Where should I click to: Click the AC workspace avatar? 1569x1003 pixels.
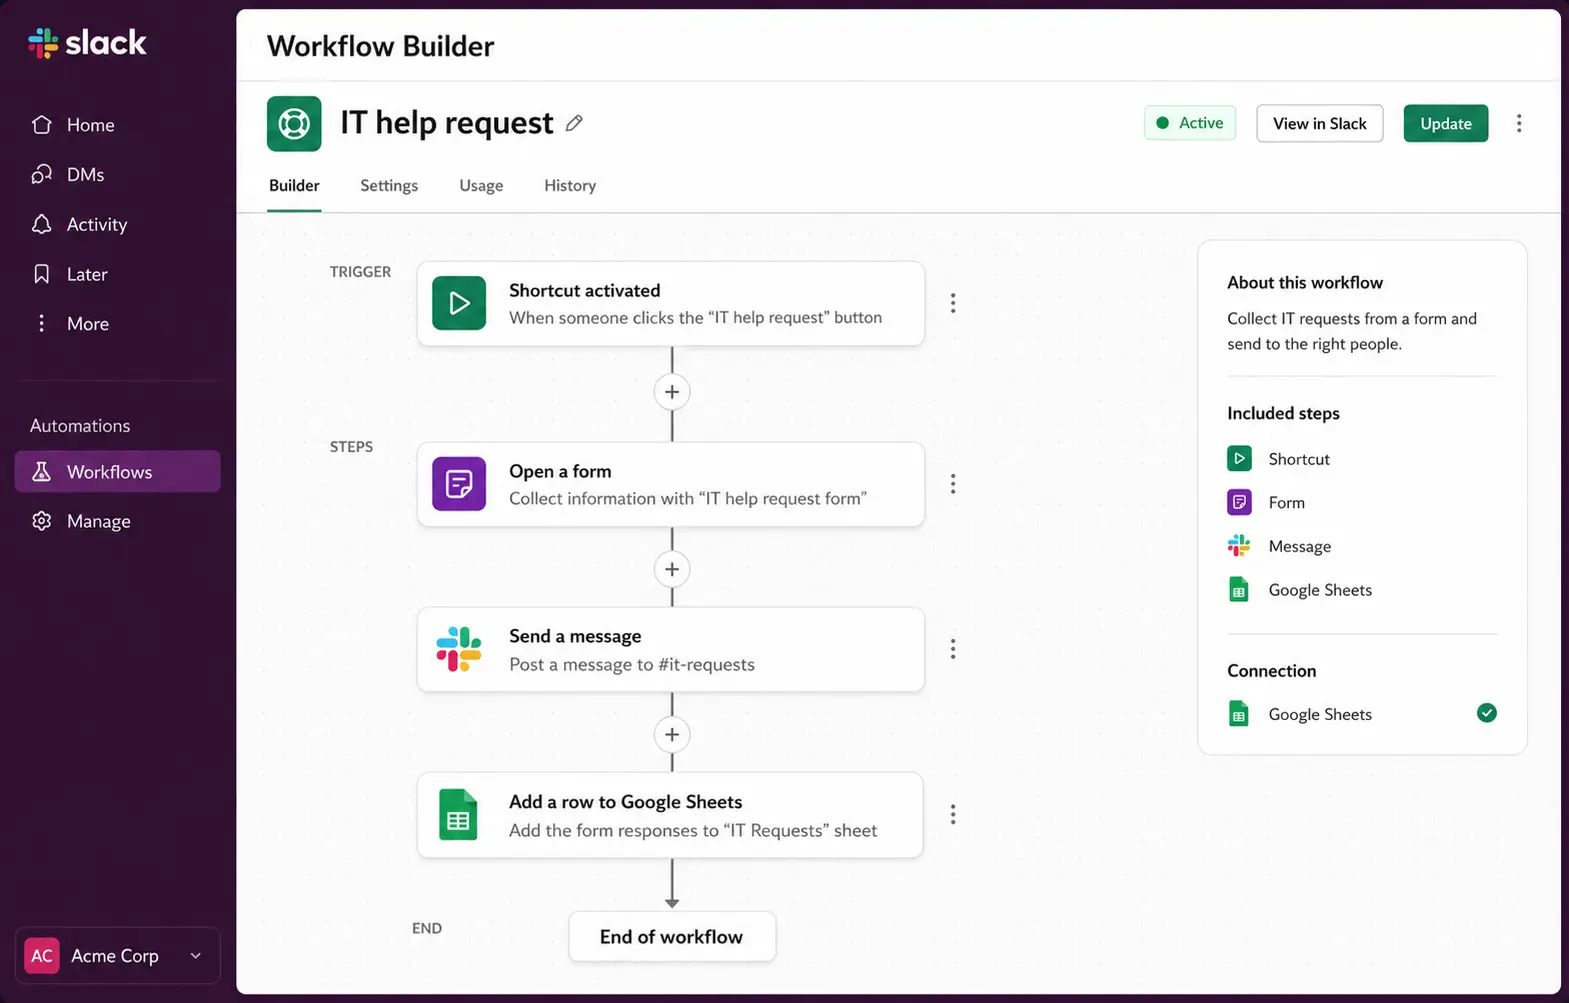pyautogui.click(x=42, y=956)
